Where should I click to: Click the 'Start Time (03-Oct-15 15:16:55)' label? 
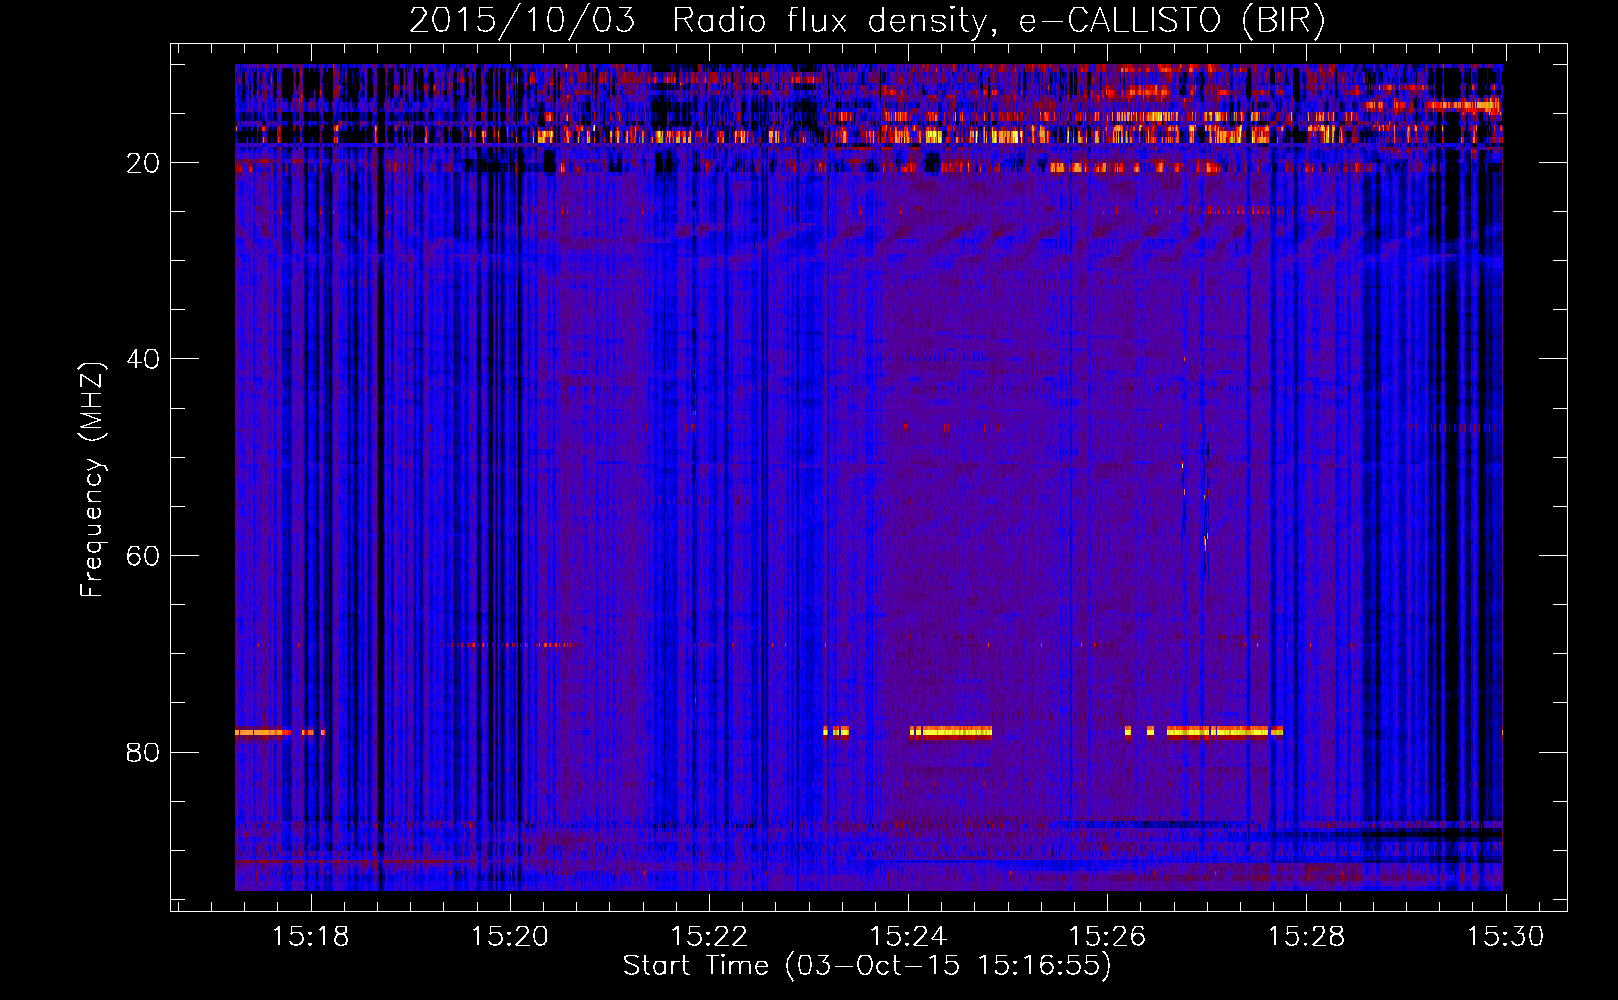point(867,966)
